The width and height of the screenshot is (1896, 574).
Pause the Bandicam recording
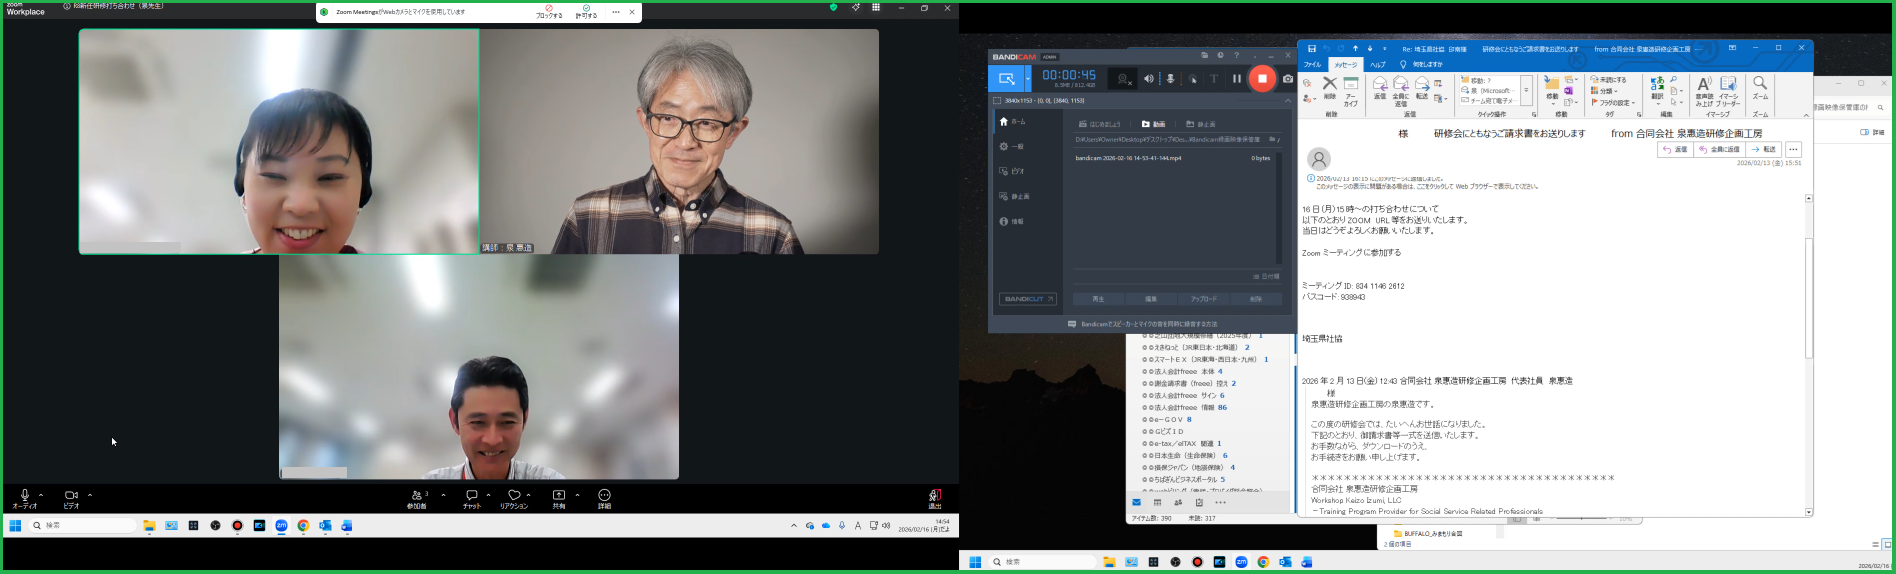1237,79
